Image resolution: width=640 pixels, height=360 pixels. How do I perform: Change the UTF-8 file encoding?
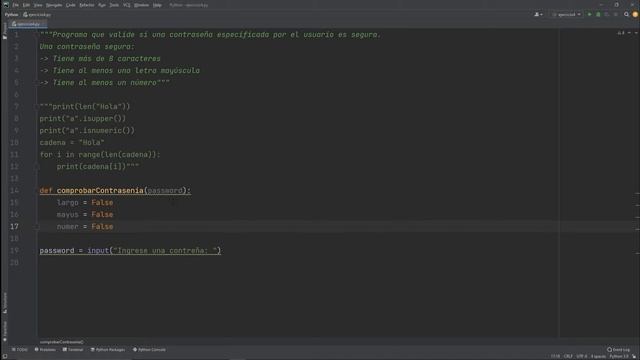[582, 357]
